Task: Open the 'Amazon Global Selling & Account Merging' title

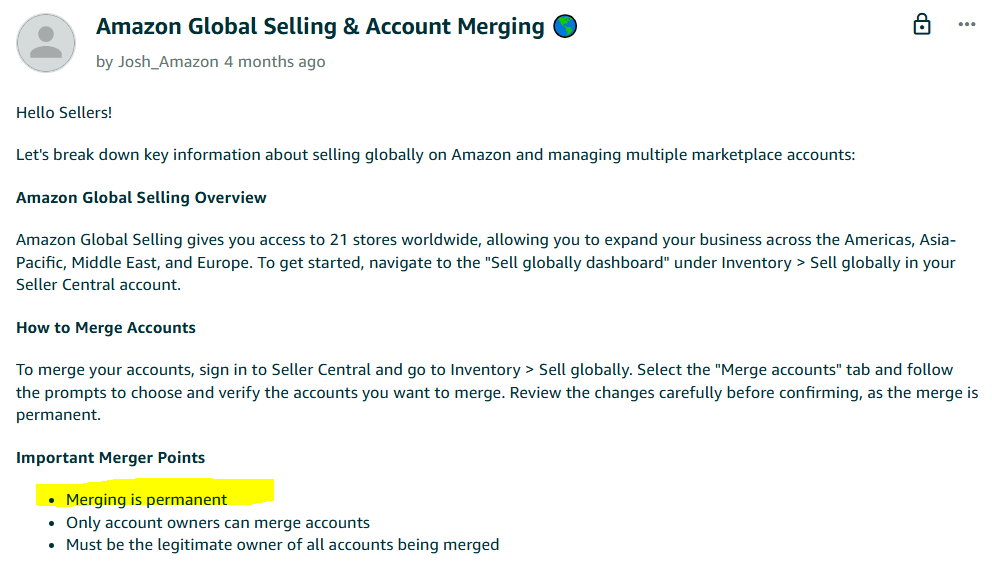Action: pos(320,27)
